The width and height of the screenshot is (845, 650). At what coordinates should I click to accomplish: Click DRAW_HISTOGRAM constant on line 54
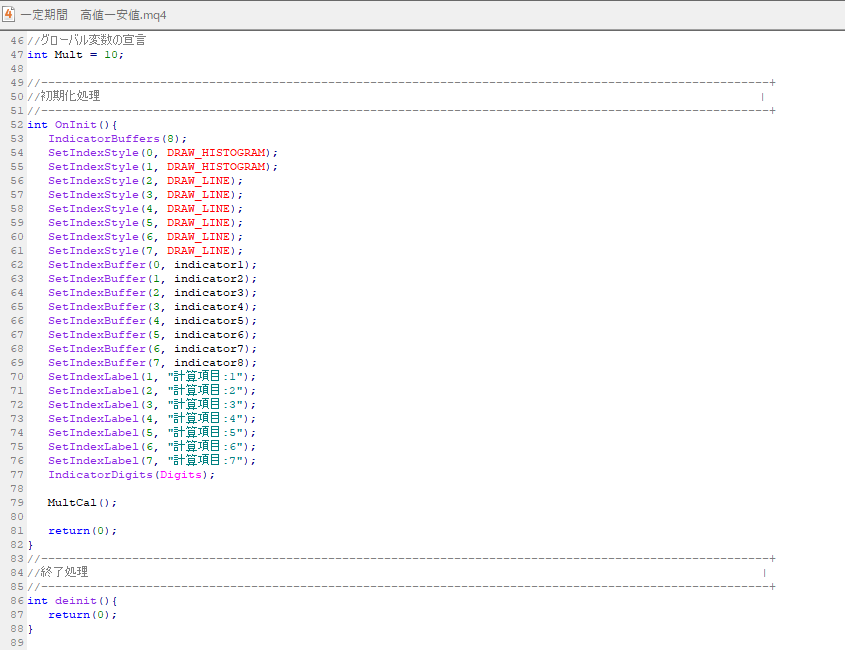point(217,153)
